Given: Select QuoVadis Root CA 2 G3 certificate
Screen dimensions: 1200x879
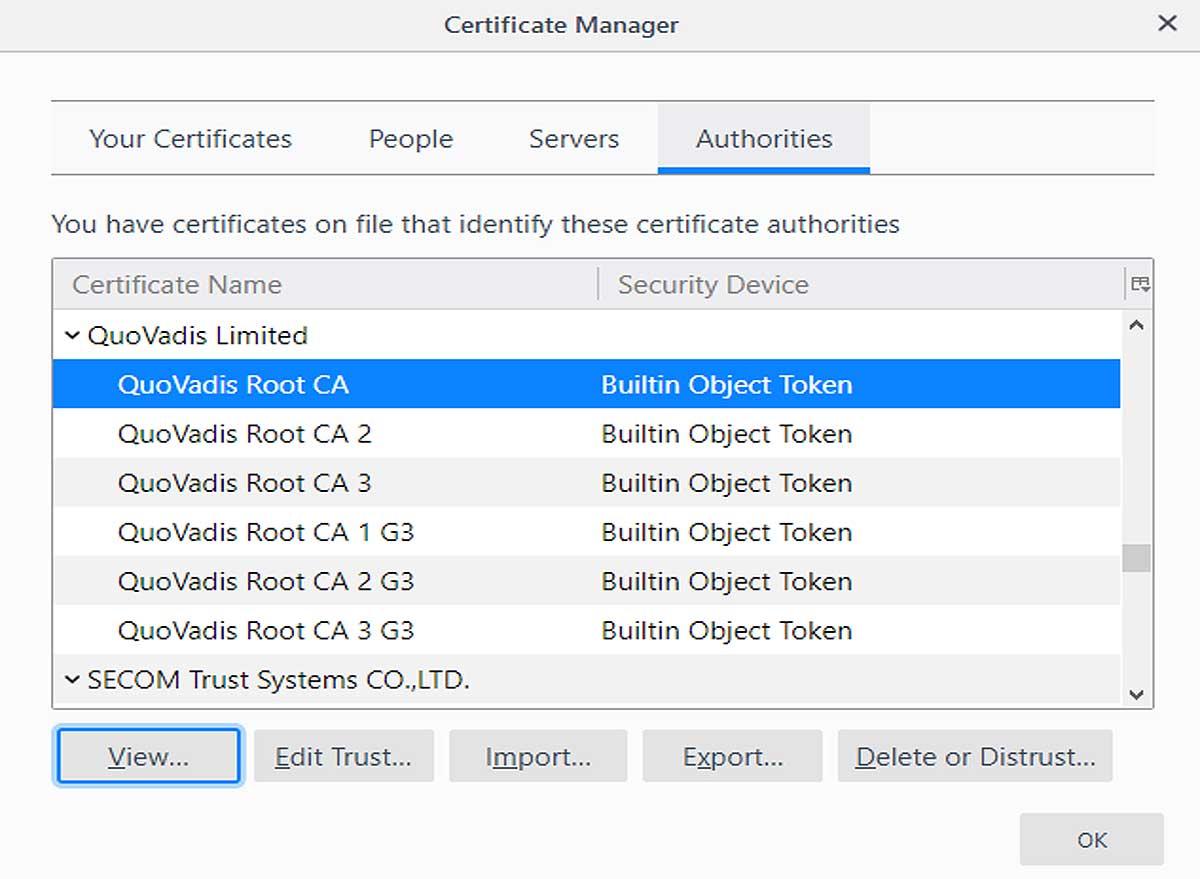Looking at the screenshot, I should 586,581.
